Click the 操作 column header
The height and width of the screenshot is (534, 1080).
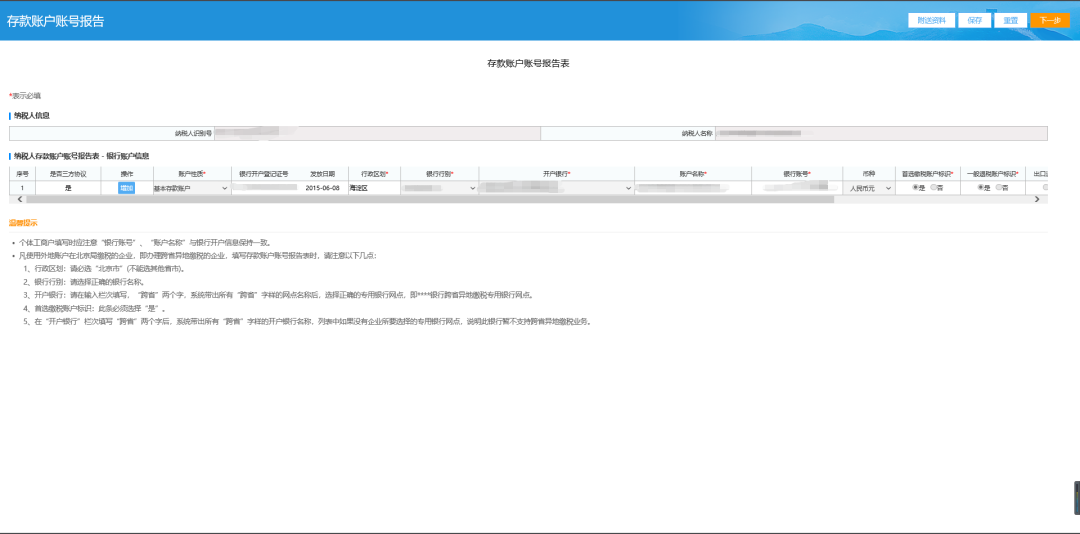click(x=127, y=174)
